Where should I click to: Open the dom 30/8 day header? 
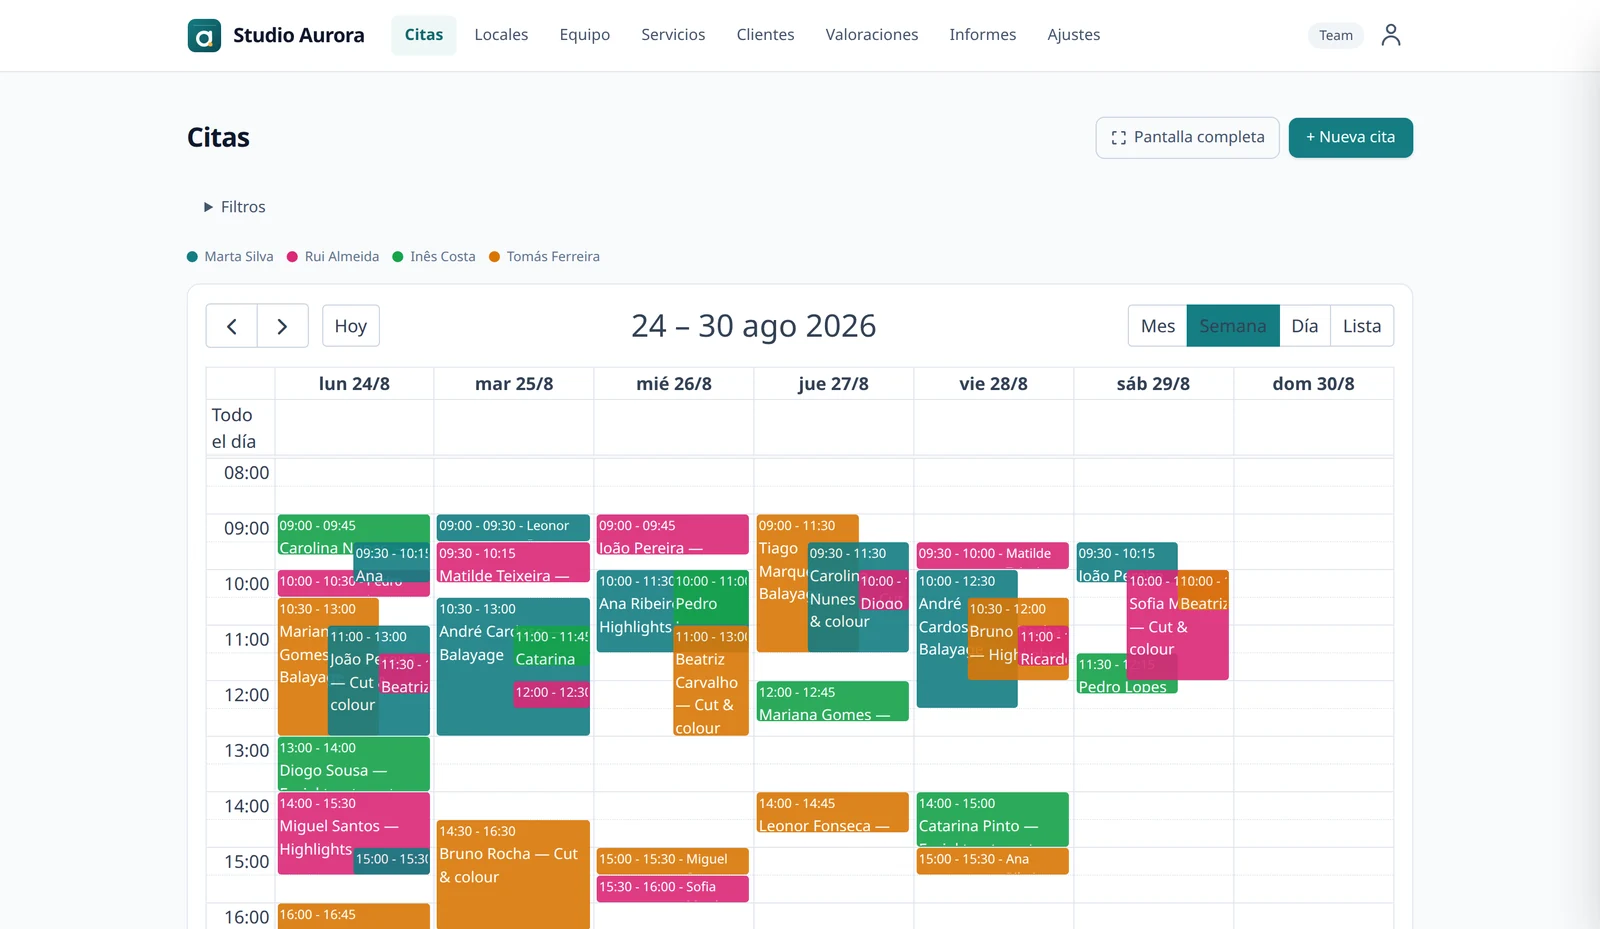click(1313, 384)
